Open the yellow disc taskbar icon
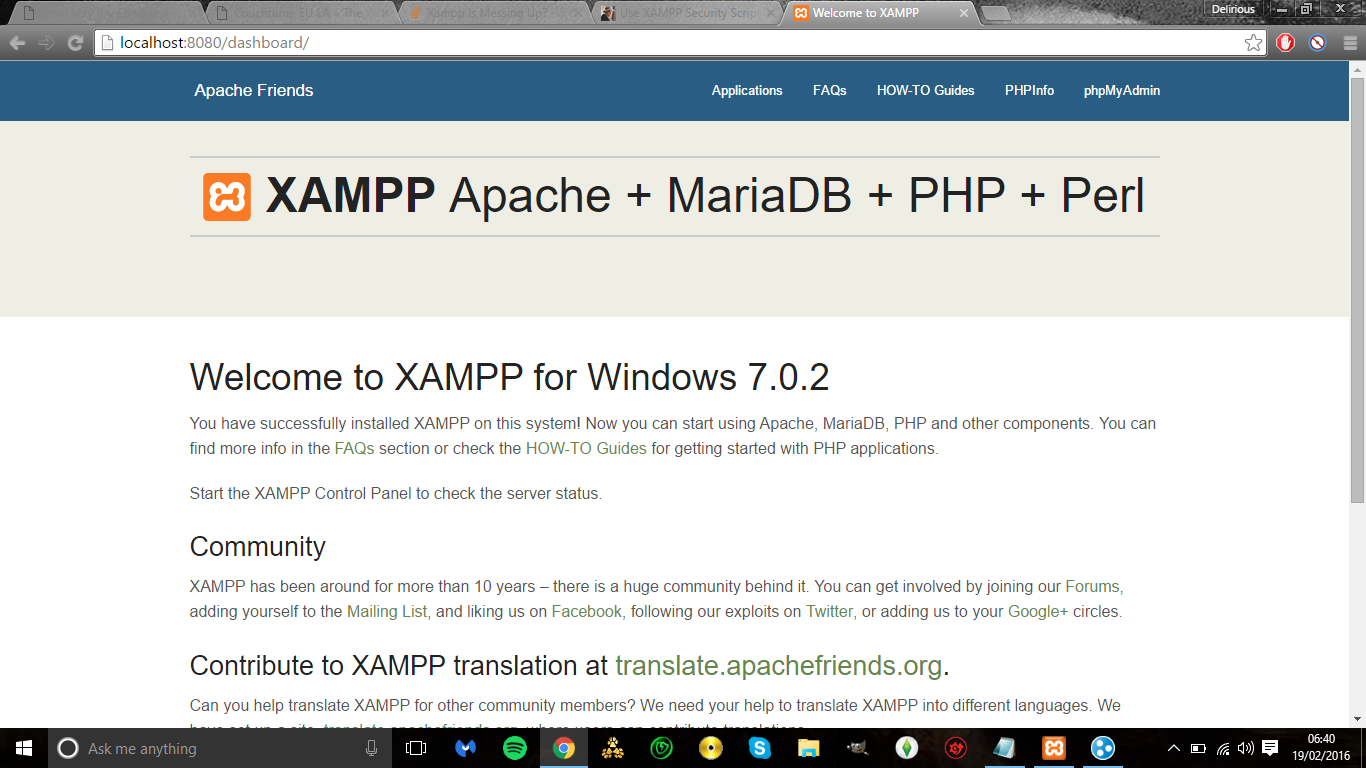The image size is (1366, 768). [x=711, y=748]
